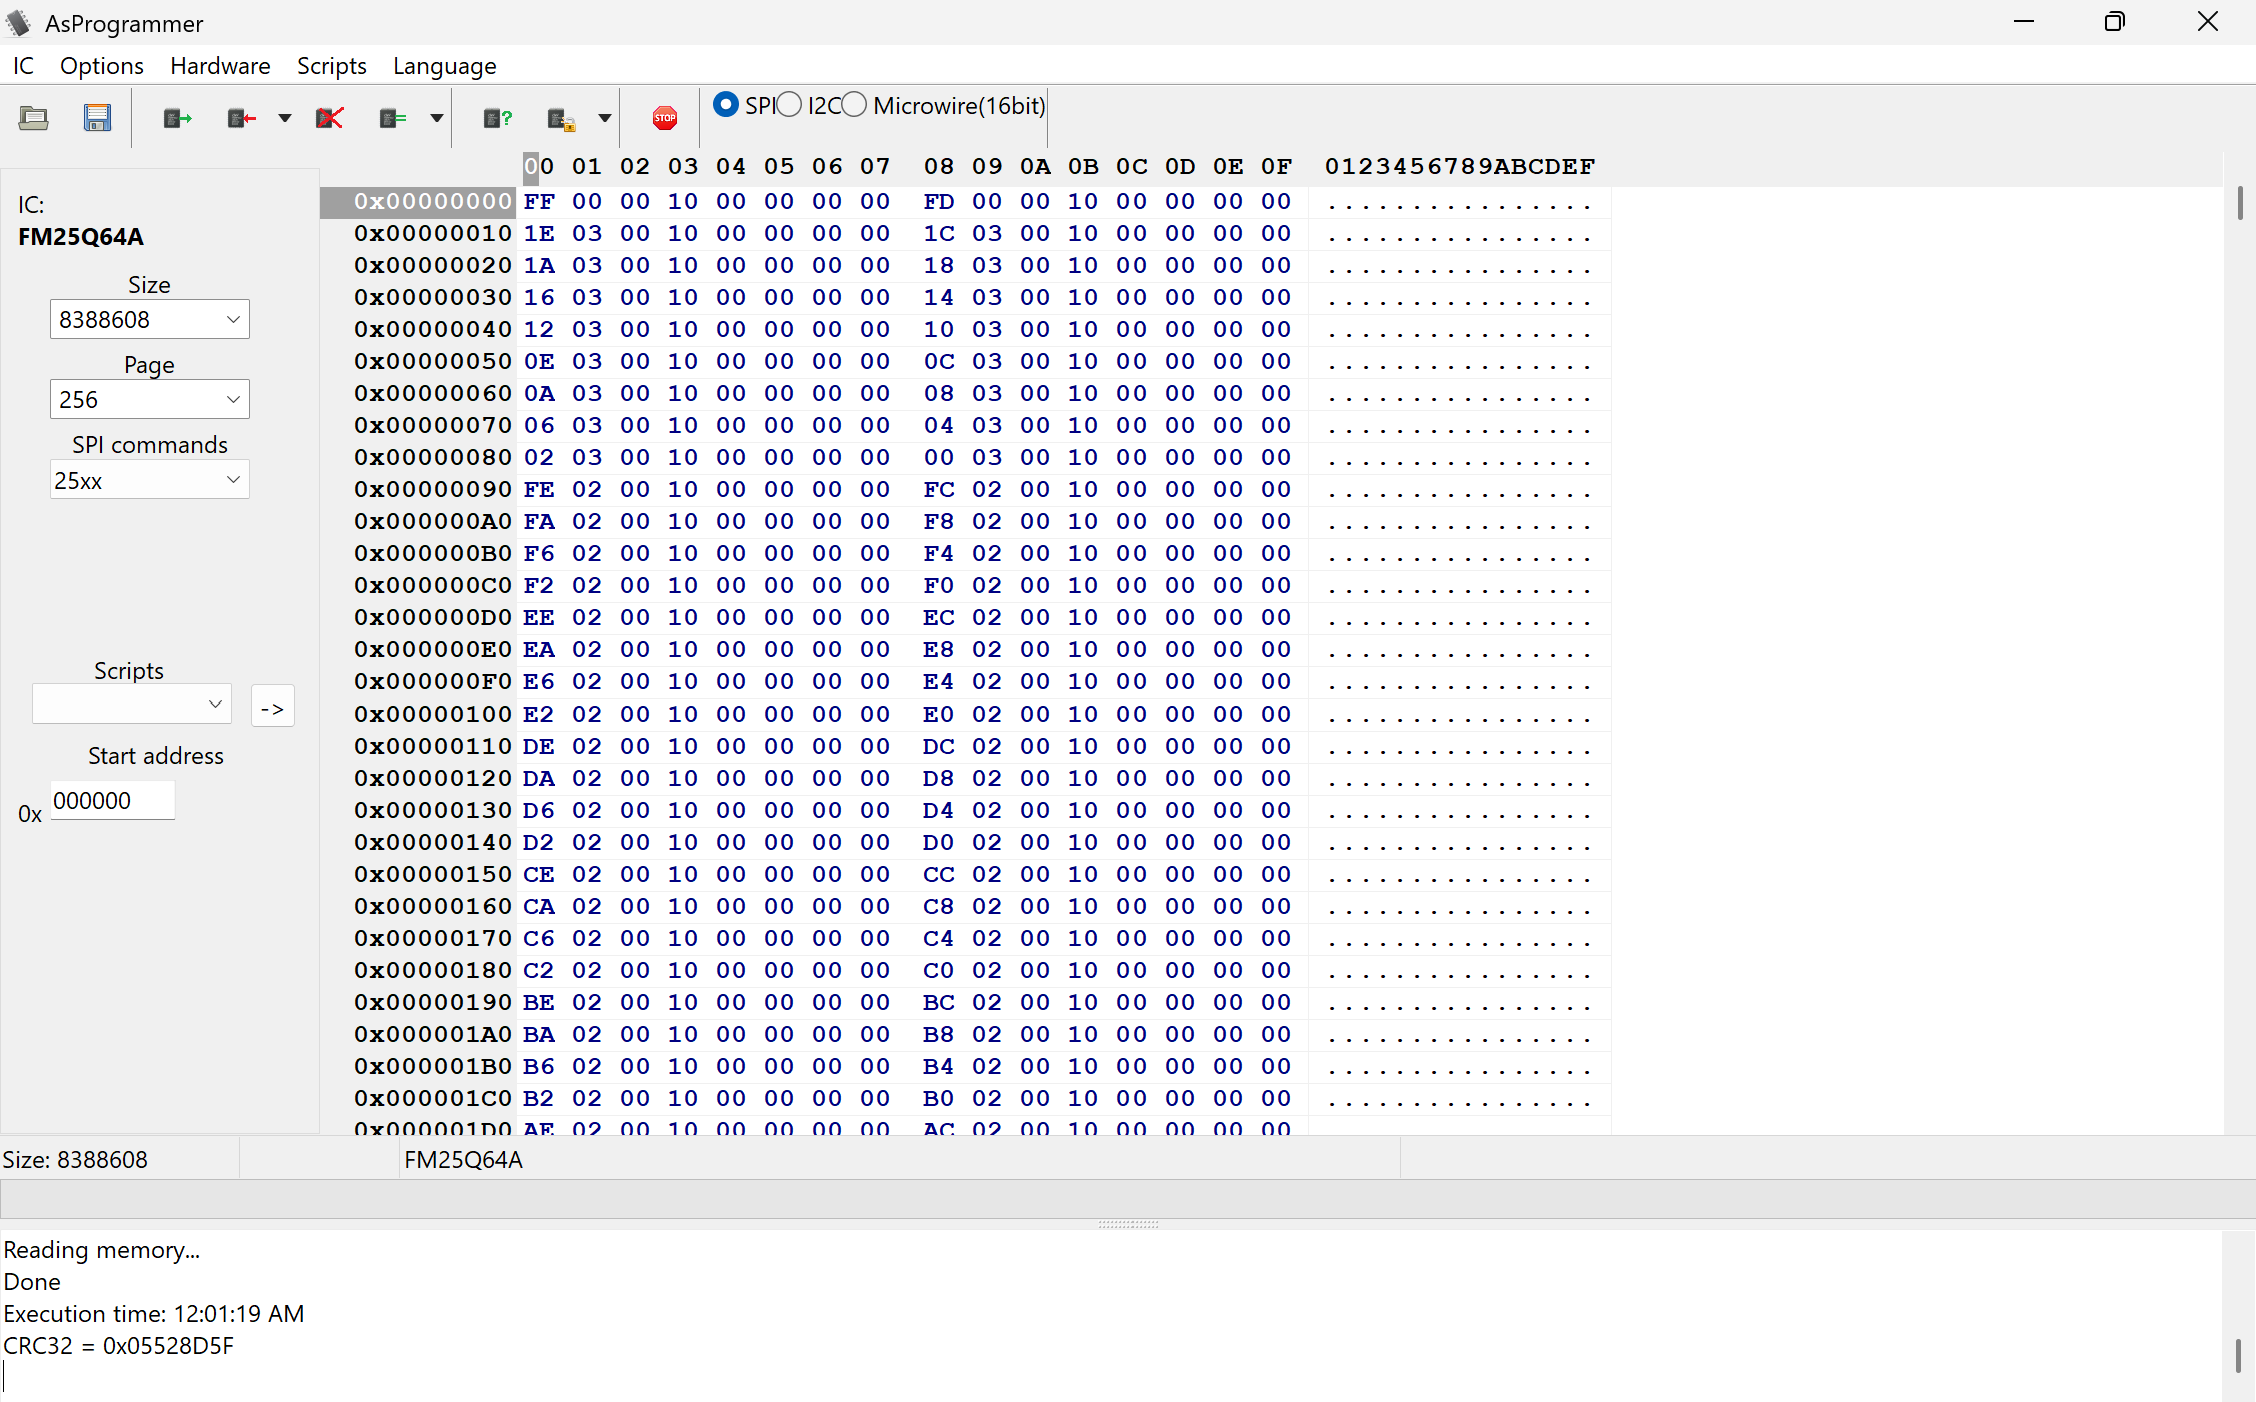
Task: Select the SPI radio button
Action: 726,104
